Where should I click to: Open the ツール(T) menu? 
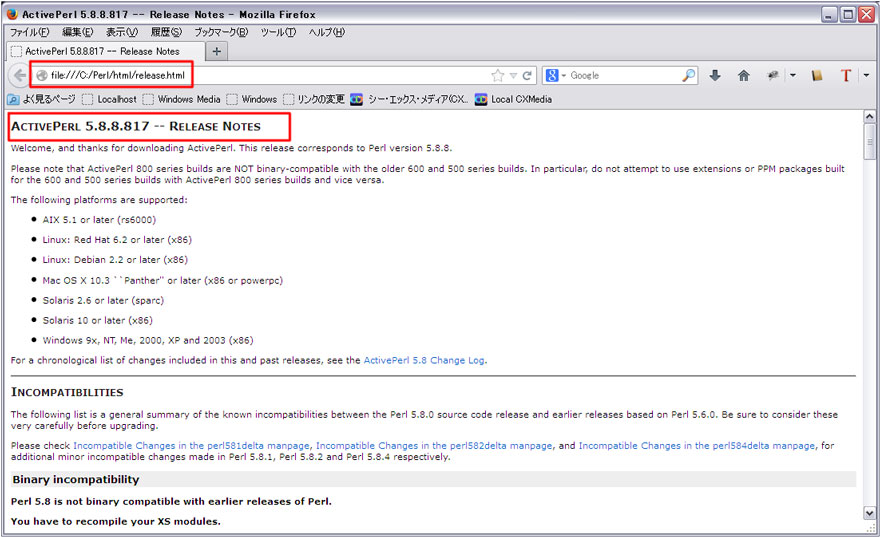[278, 32]
